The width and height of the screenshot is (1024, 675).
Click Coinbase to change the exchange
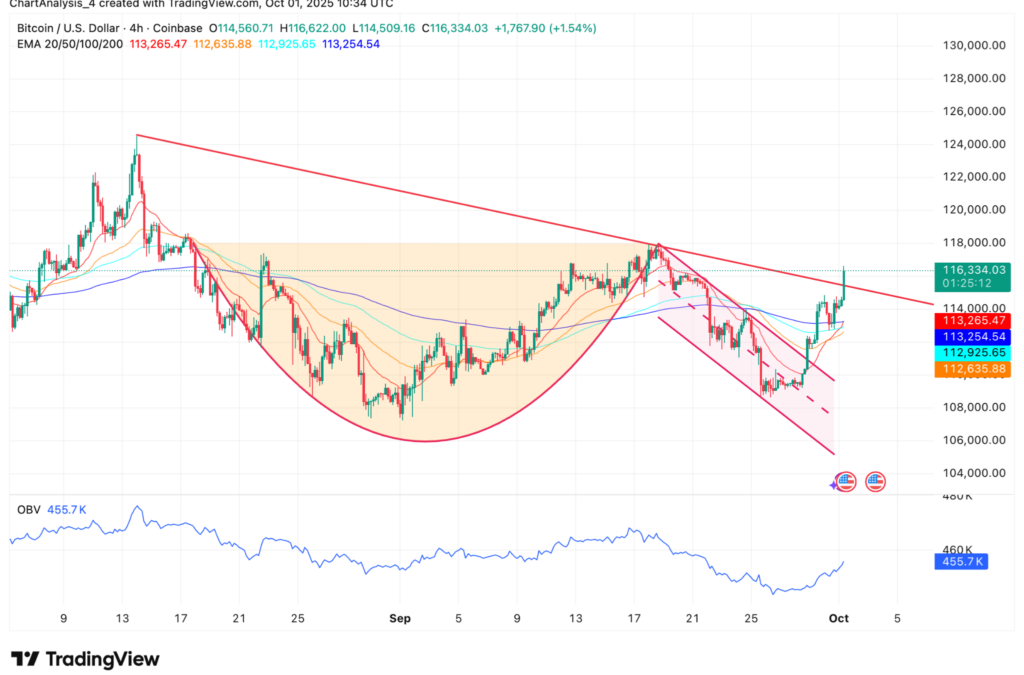(x=178, y=29)
